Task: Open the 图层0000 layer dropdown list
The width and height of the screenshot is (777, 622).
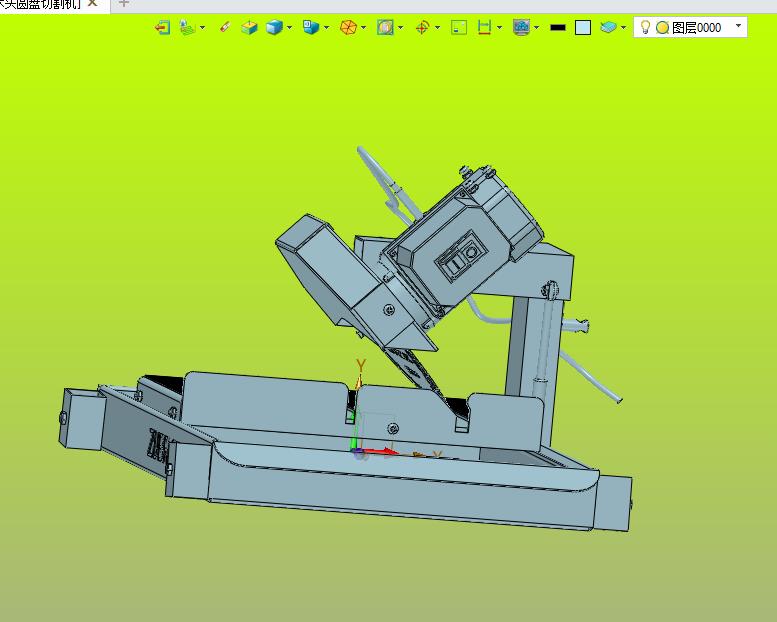Action: pos(738,26)
